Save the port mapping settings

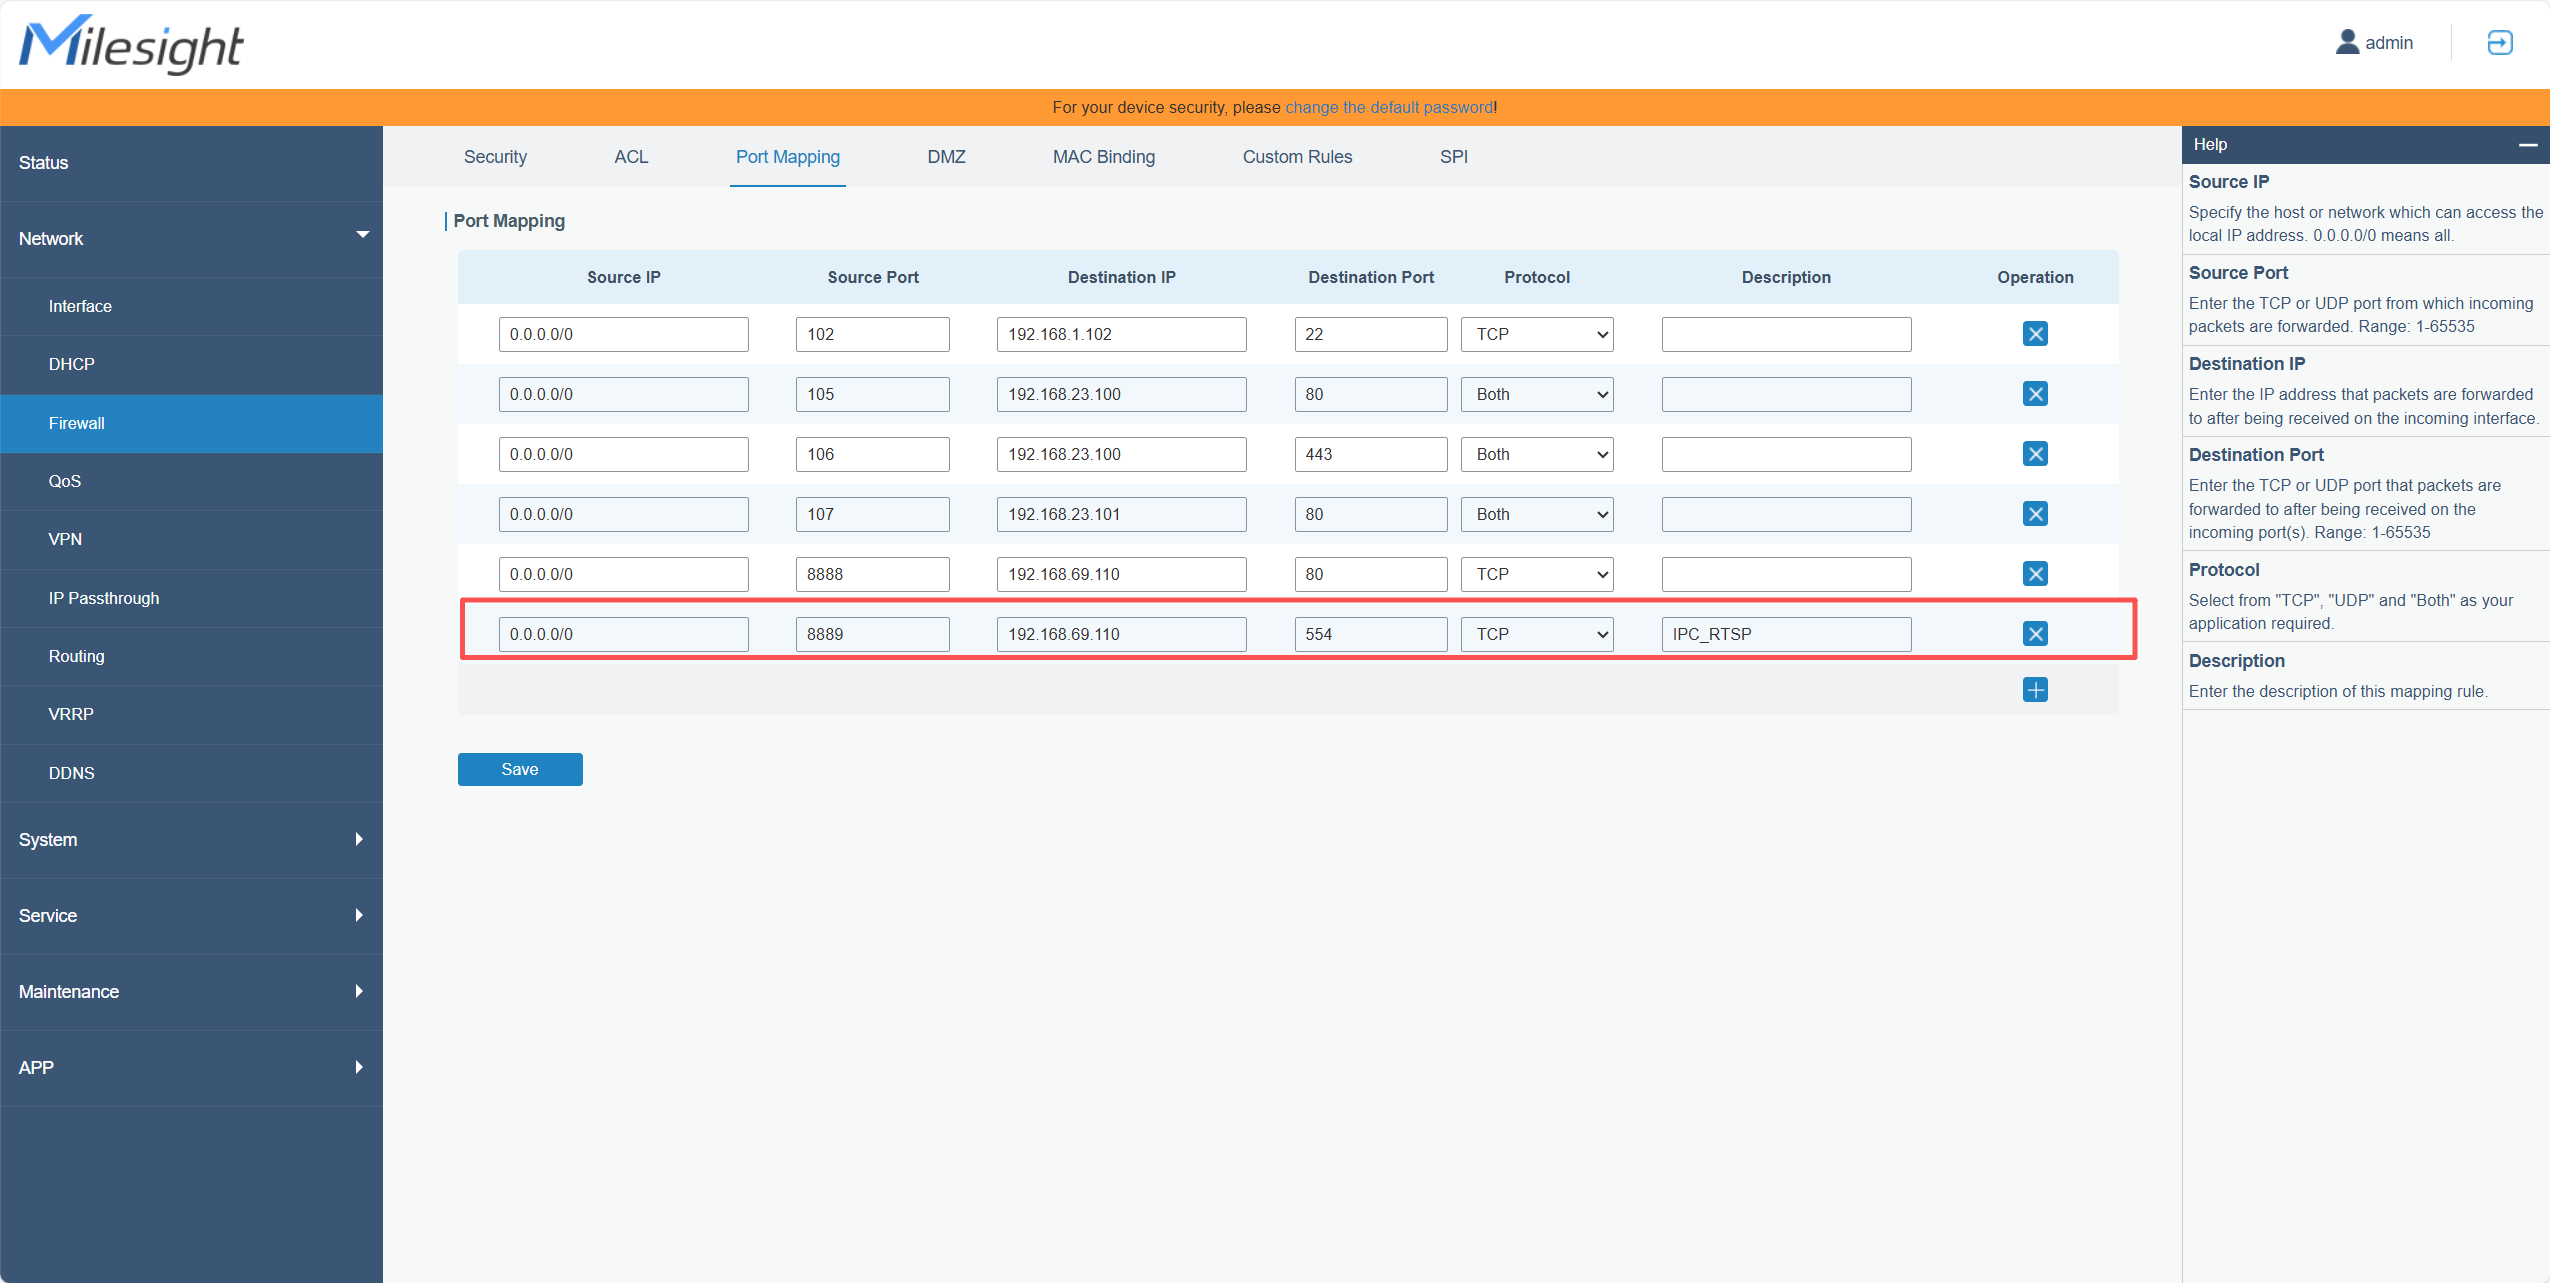(519, 769)
